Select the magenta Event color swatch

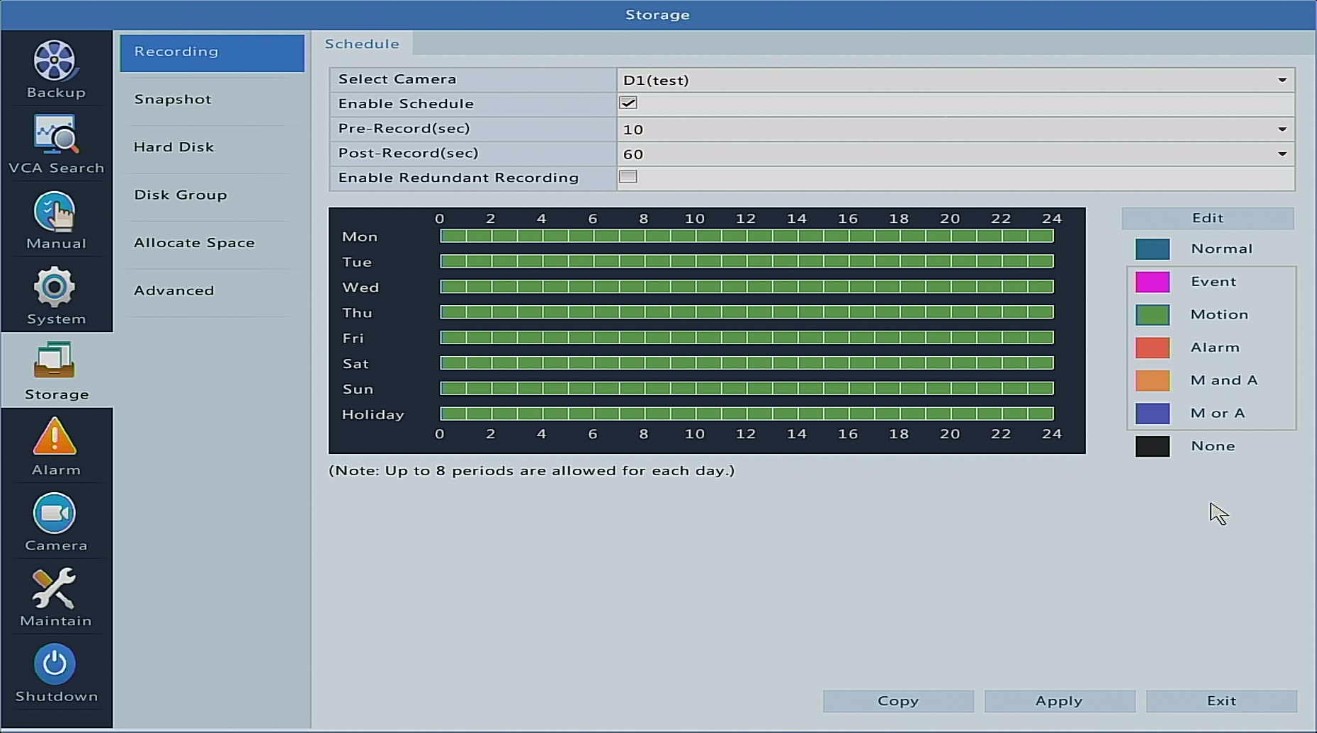[1152, 282]
